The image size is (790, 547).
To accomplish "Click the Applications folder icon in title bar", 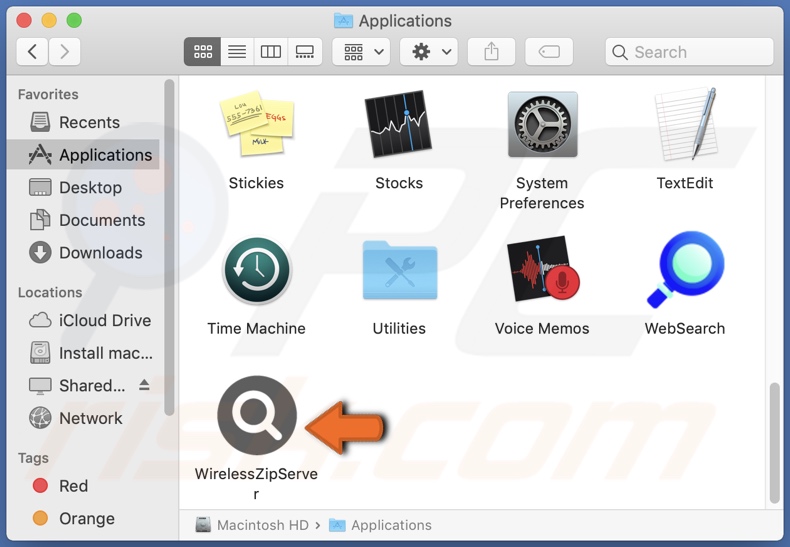I will pos(343,20).
